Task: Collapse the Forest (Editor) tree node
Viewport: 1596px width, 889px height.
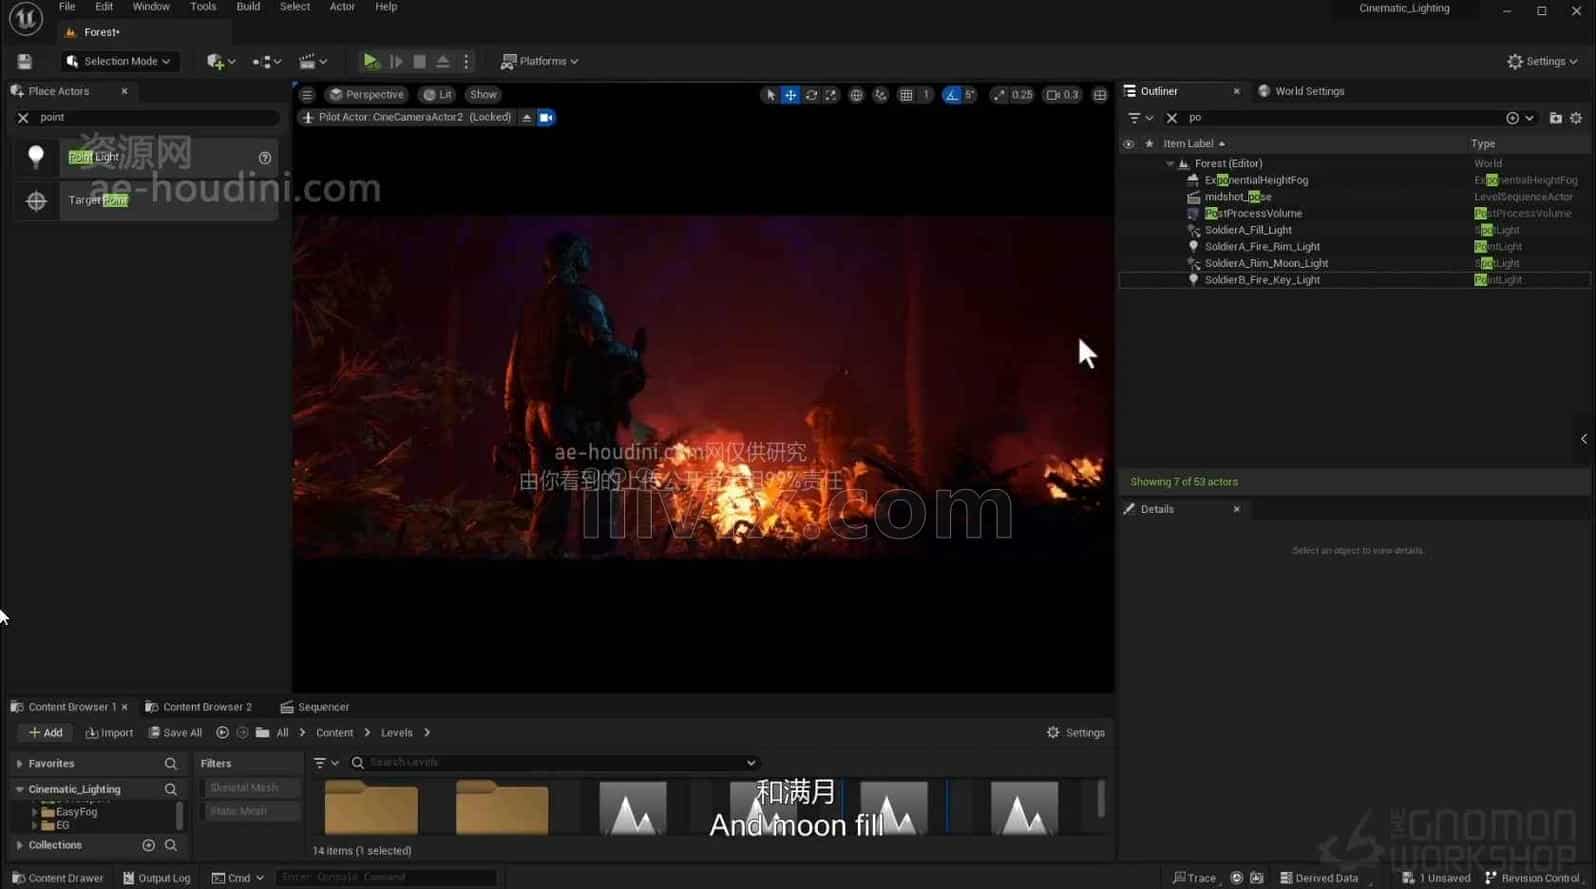Action: click(x=1170, y=164)
